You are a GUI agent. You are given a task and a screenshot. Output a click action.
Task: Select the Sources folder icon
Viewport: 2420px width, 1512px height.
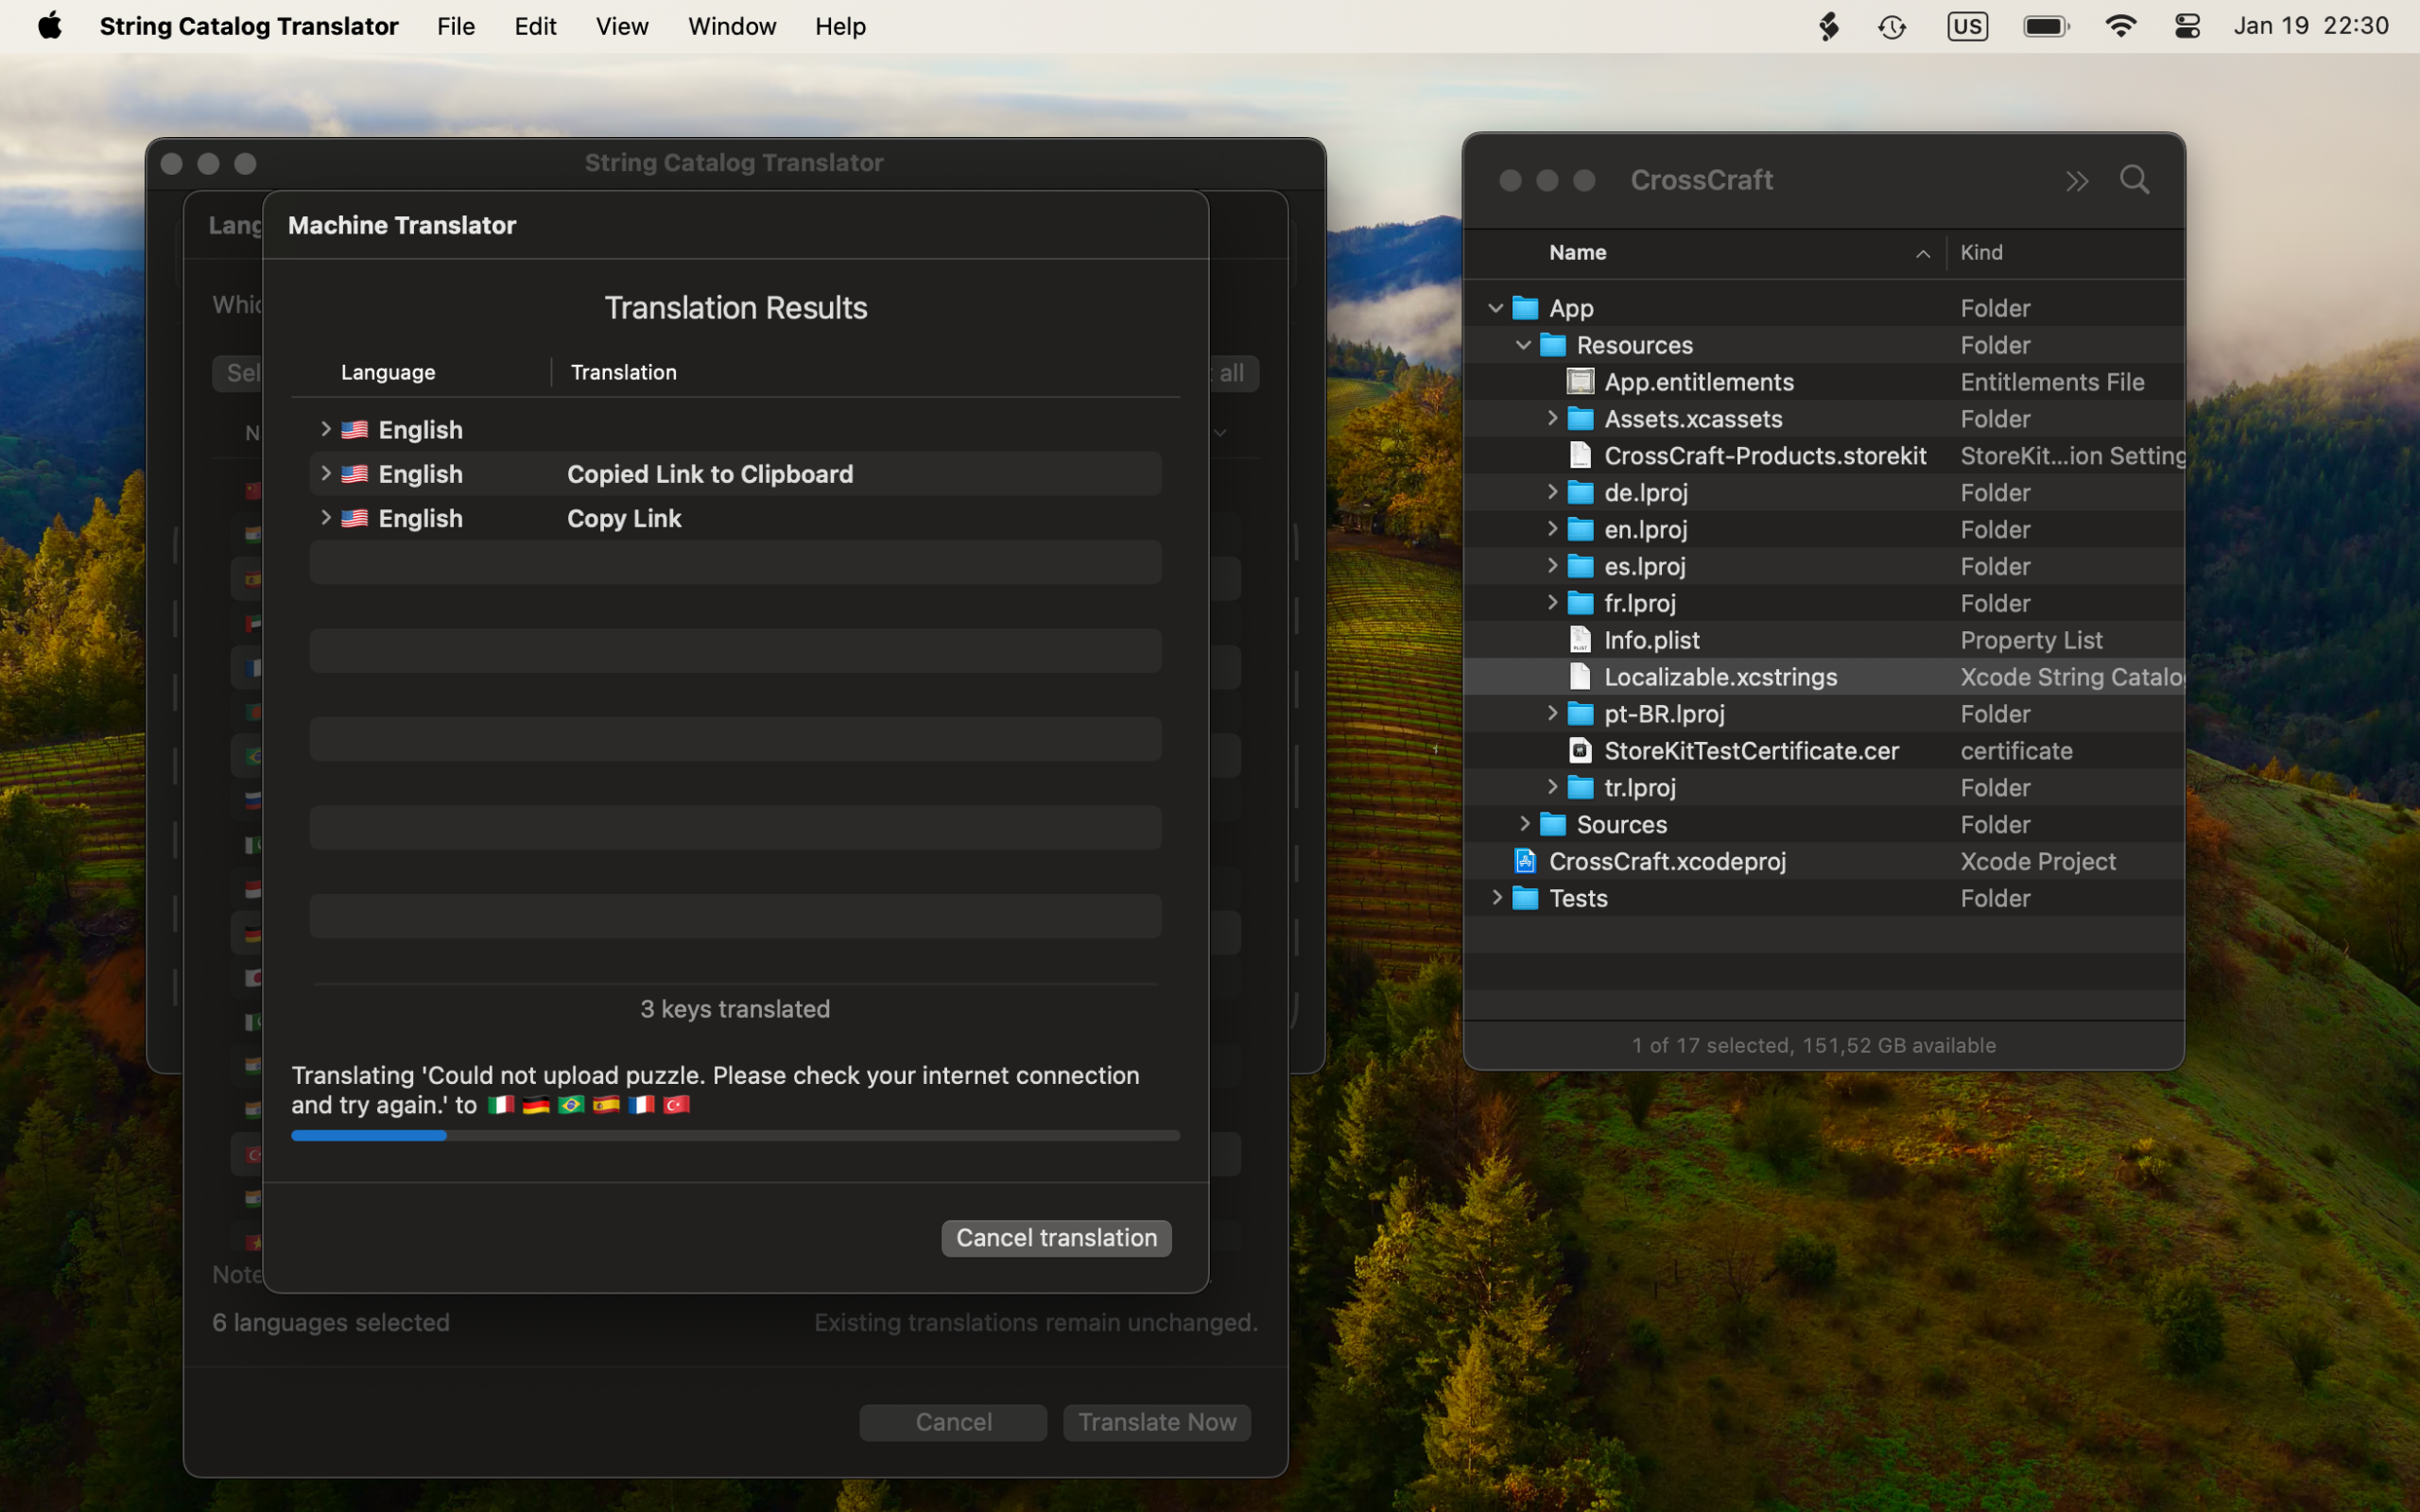(1553, 825)
